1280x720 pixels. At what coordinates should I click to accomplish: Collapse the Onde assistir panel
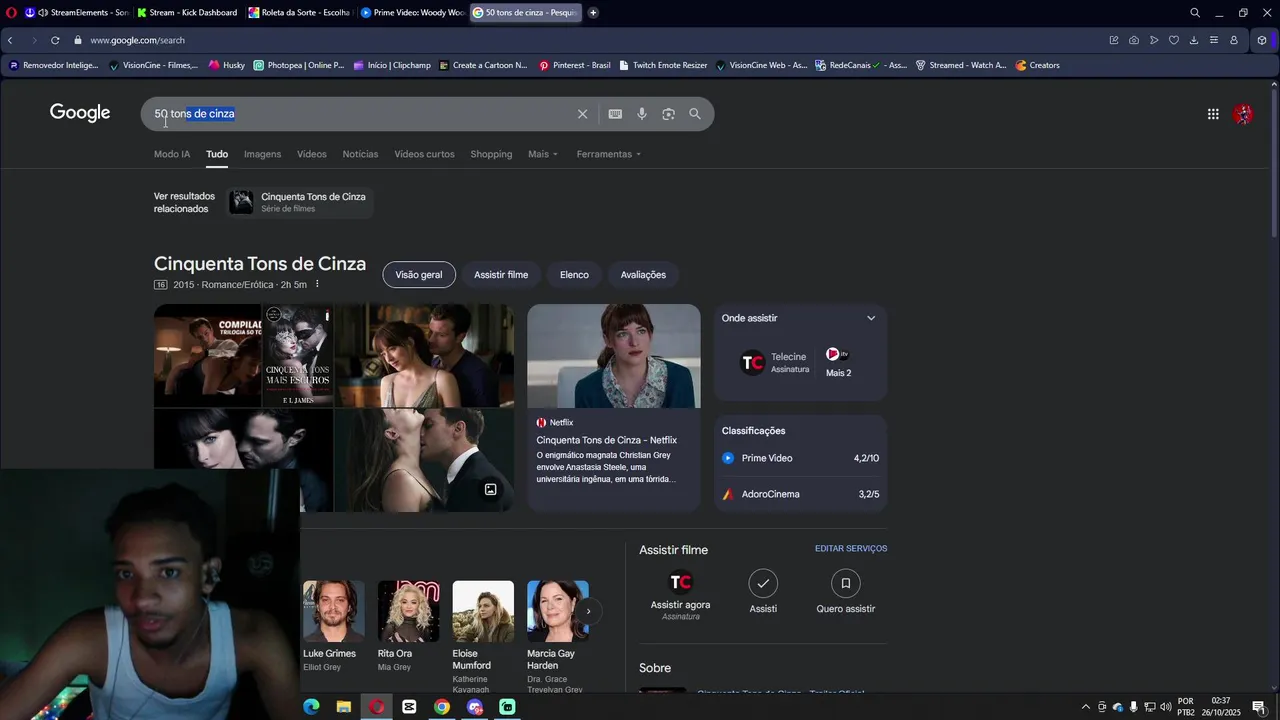(x=871, y=318)
